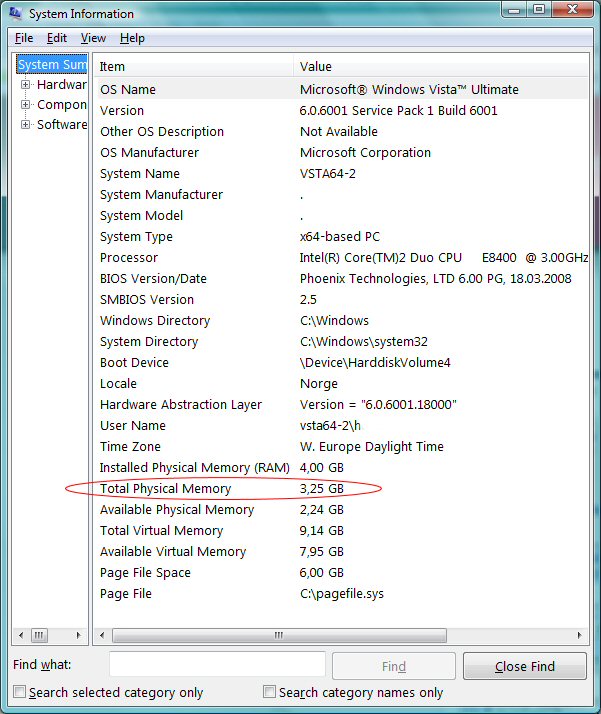Screen dimensions: 601x714
Task: Click the Find button
Action: pos(394,666)
